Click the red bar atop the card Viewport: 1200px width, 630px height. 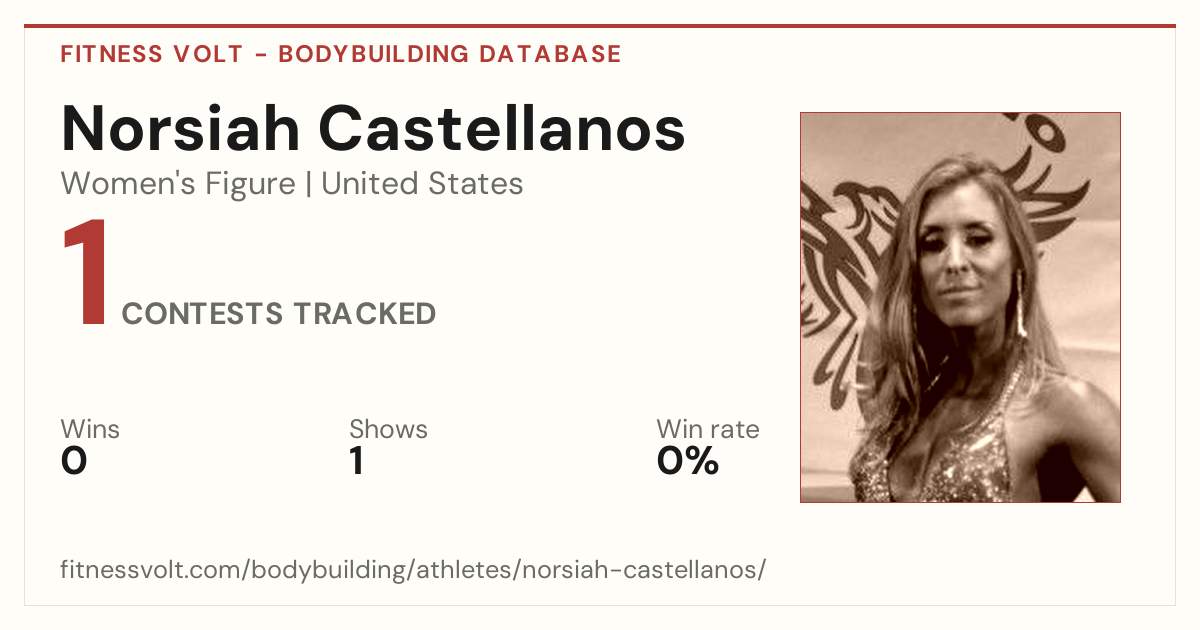(x=600, y=26)
